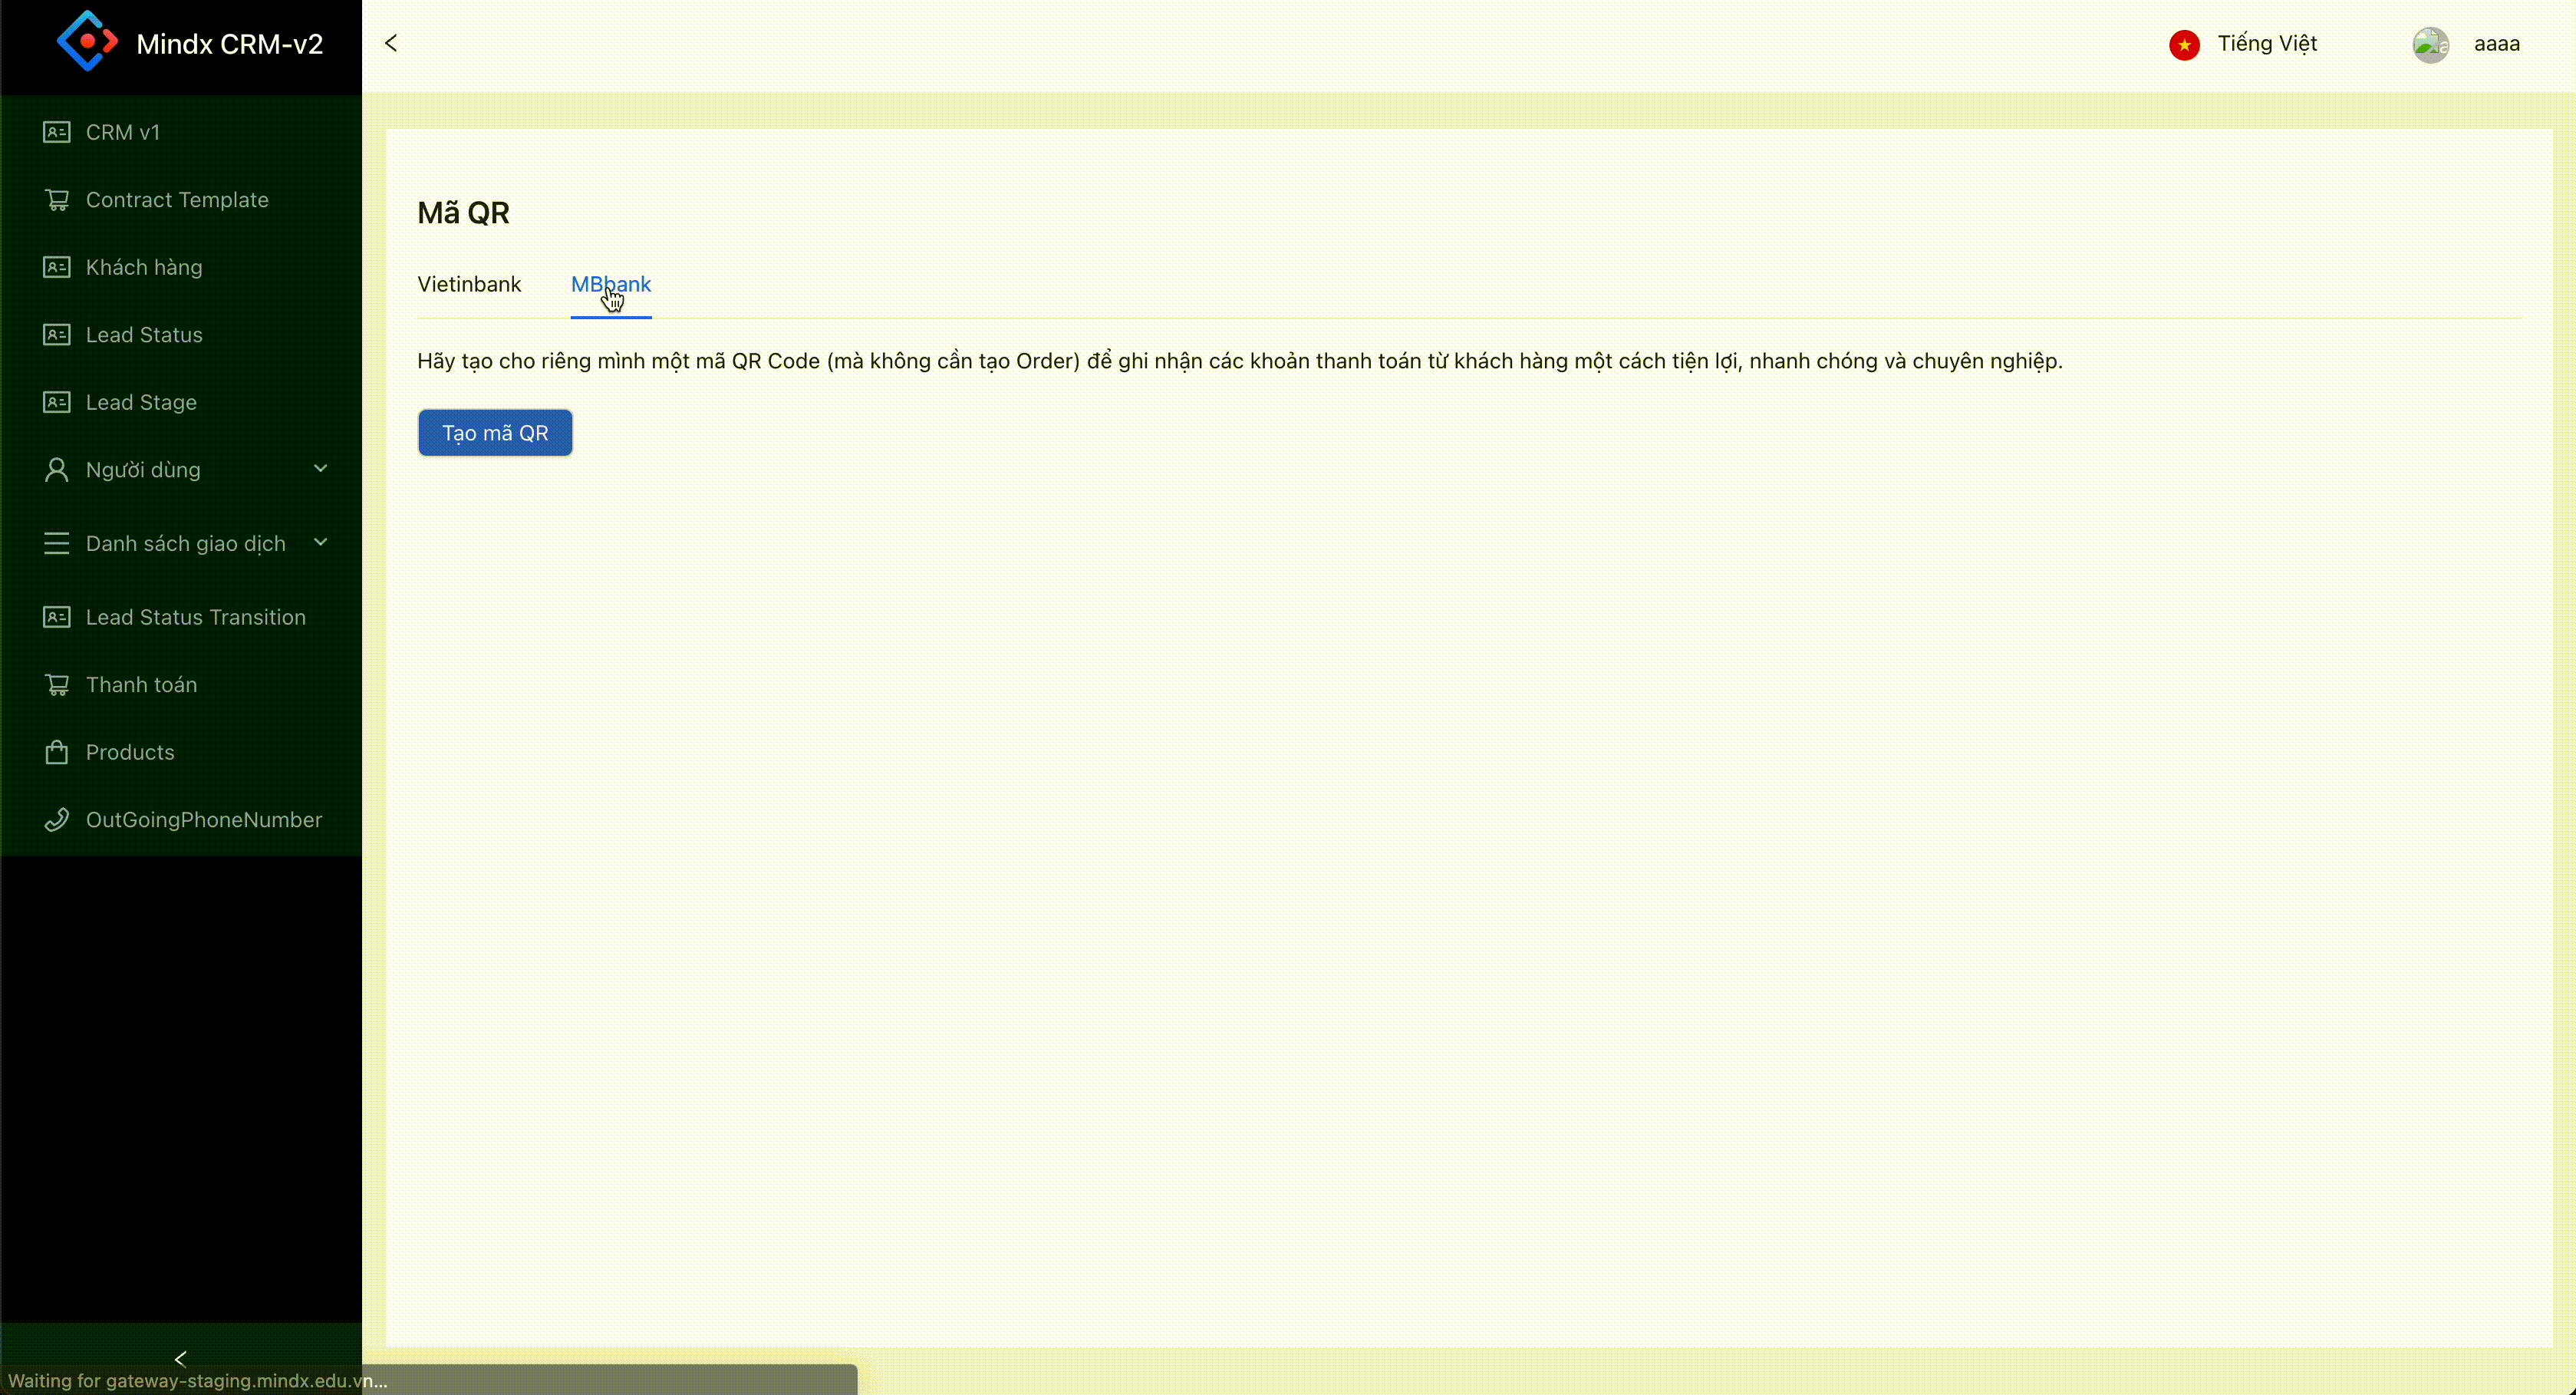Image resolution: width=2576 pixels, height=1395 pixels.
Task: Expand the Người dùng submenu chevron
Action: [x=320, y=468]
